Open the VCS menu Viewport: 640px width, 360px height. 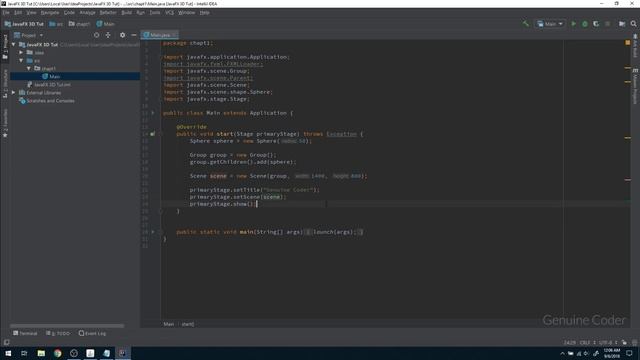169,13
